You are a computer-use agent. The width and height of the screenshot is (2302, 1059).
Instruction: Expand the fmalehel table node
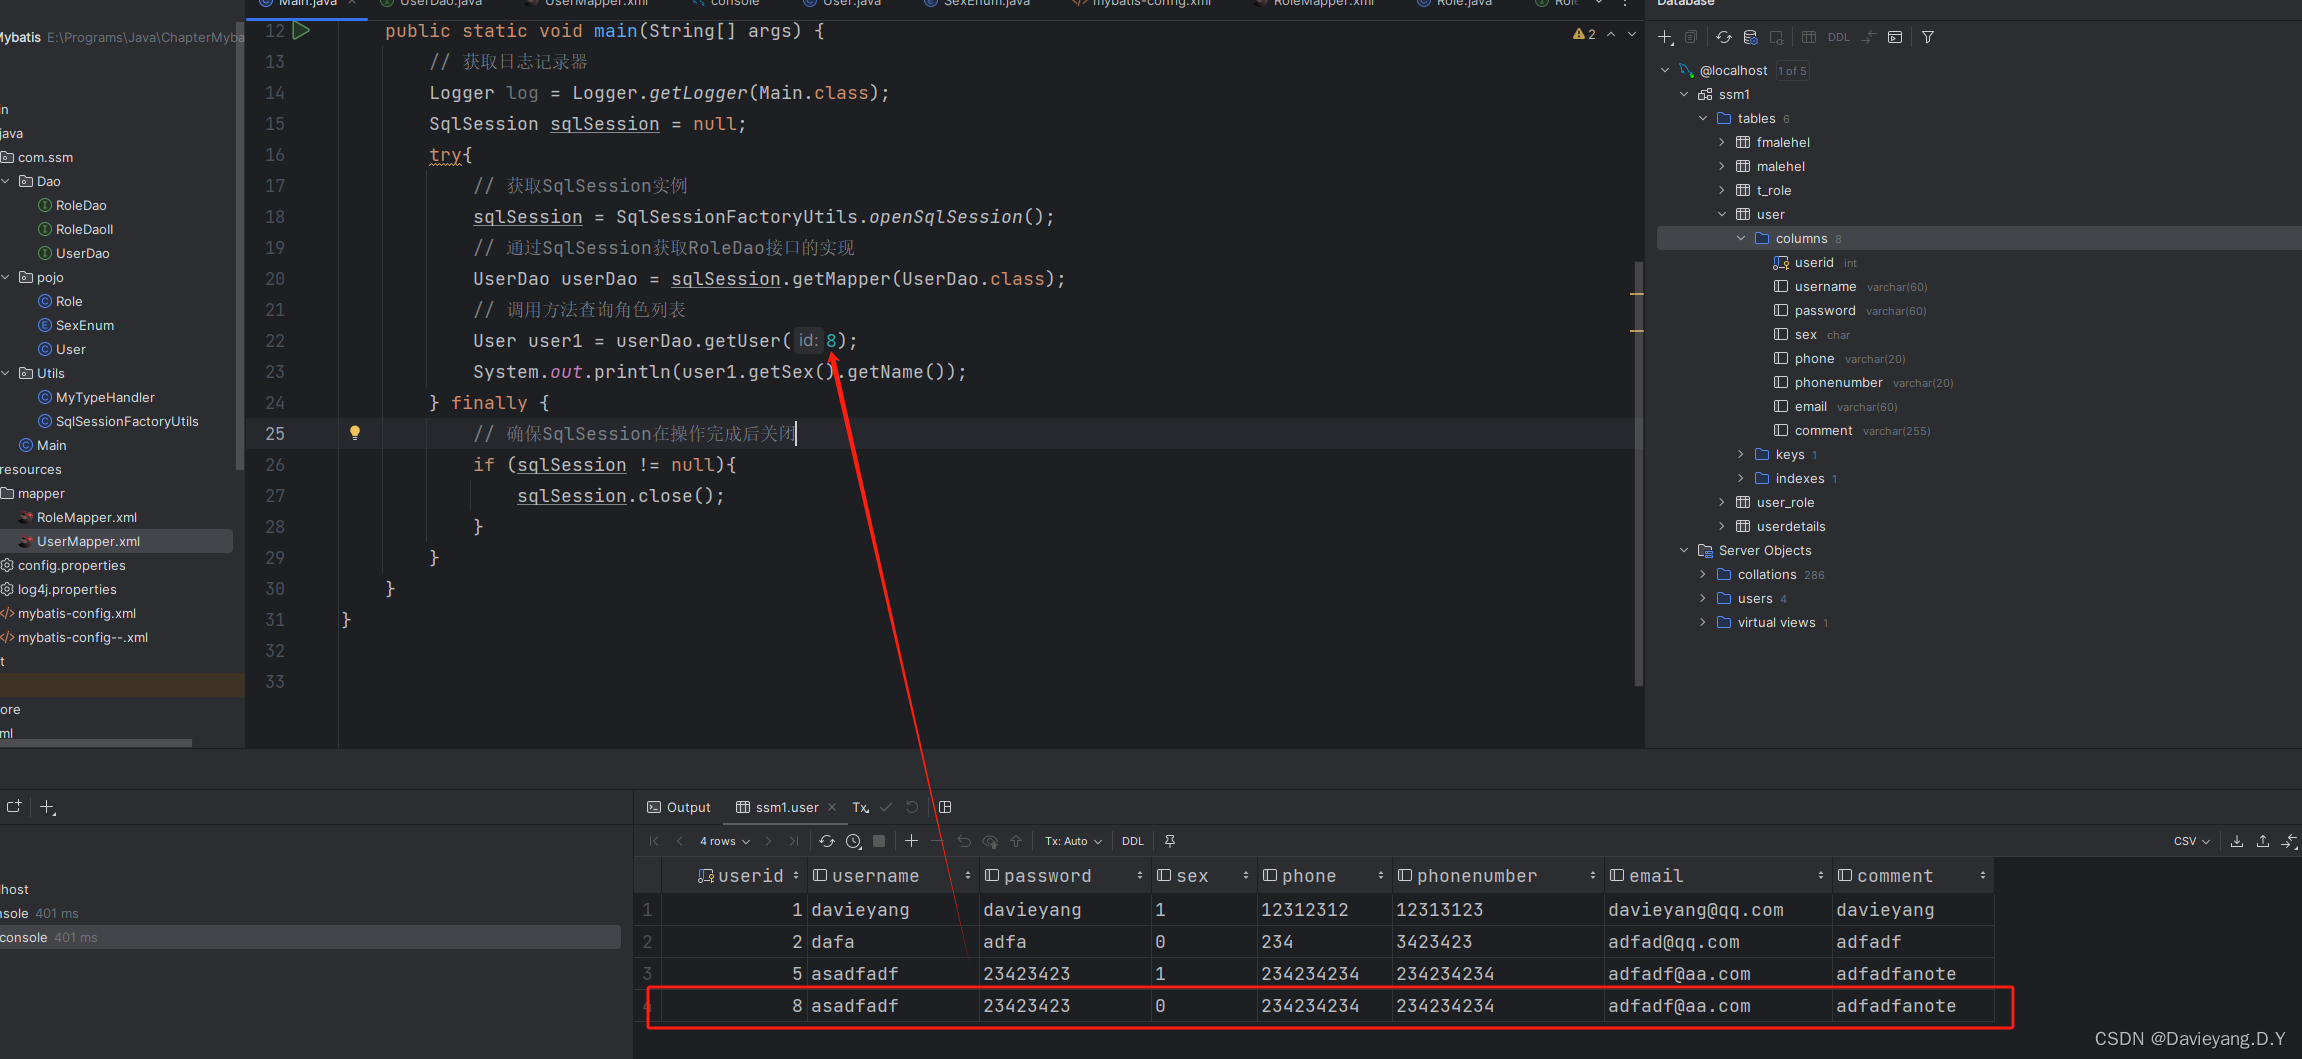pyautogui.click(x=1722, y=142)
